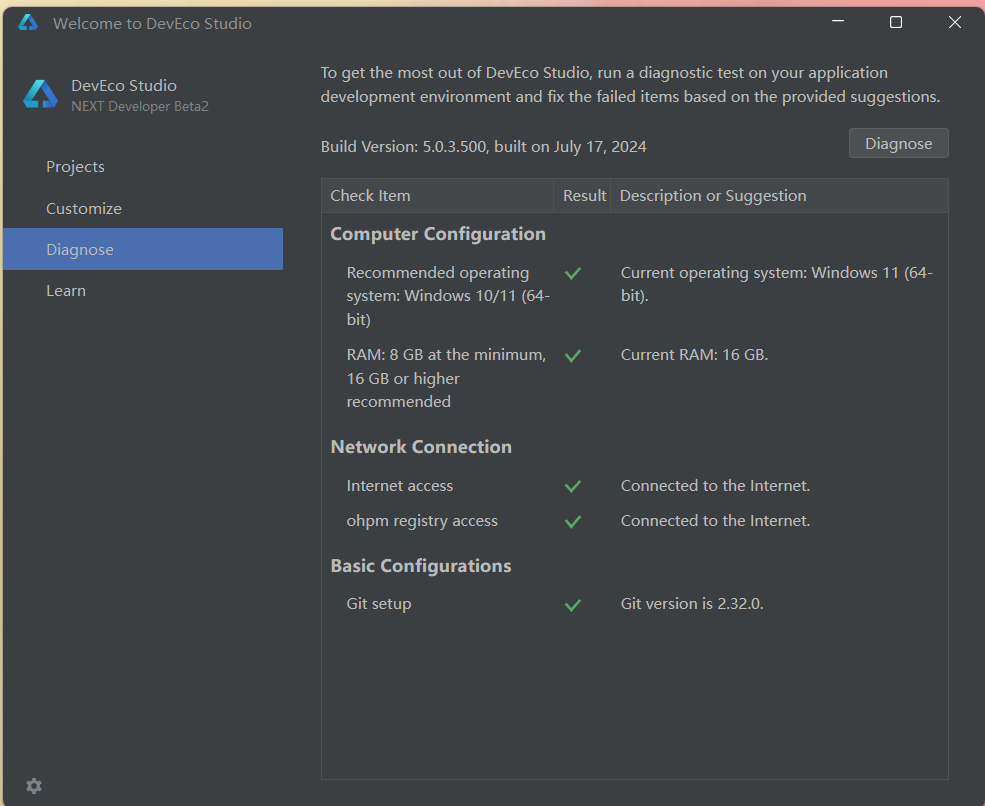Maximize the DevEco Studio window
The height and width of the screenshot is (806, 985).
896,22
